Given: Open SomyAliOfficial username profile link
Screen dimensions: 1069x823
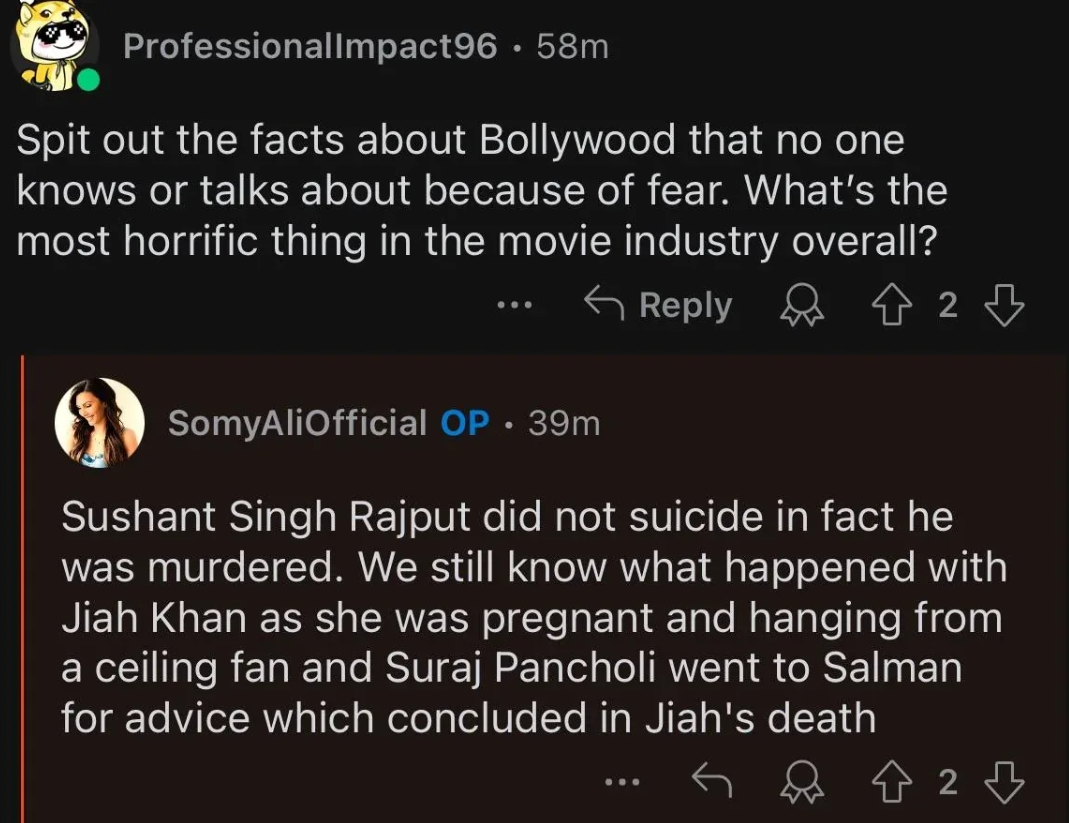Looking at the screenshot, I should point(297,423).
